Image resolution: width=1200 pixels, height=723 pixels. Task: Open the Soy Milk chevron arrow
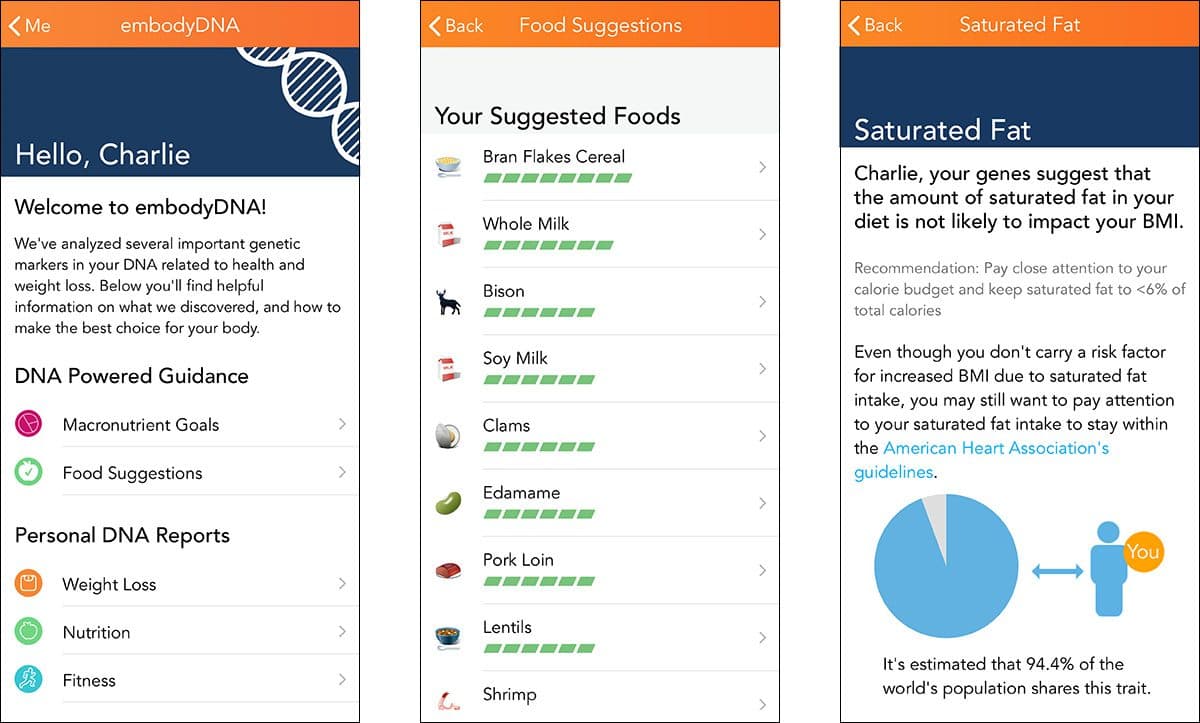click(762, 369)
